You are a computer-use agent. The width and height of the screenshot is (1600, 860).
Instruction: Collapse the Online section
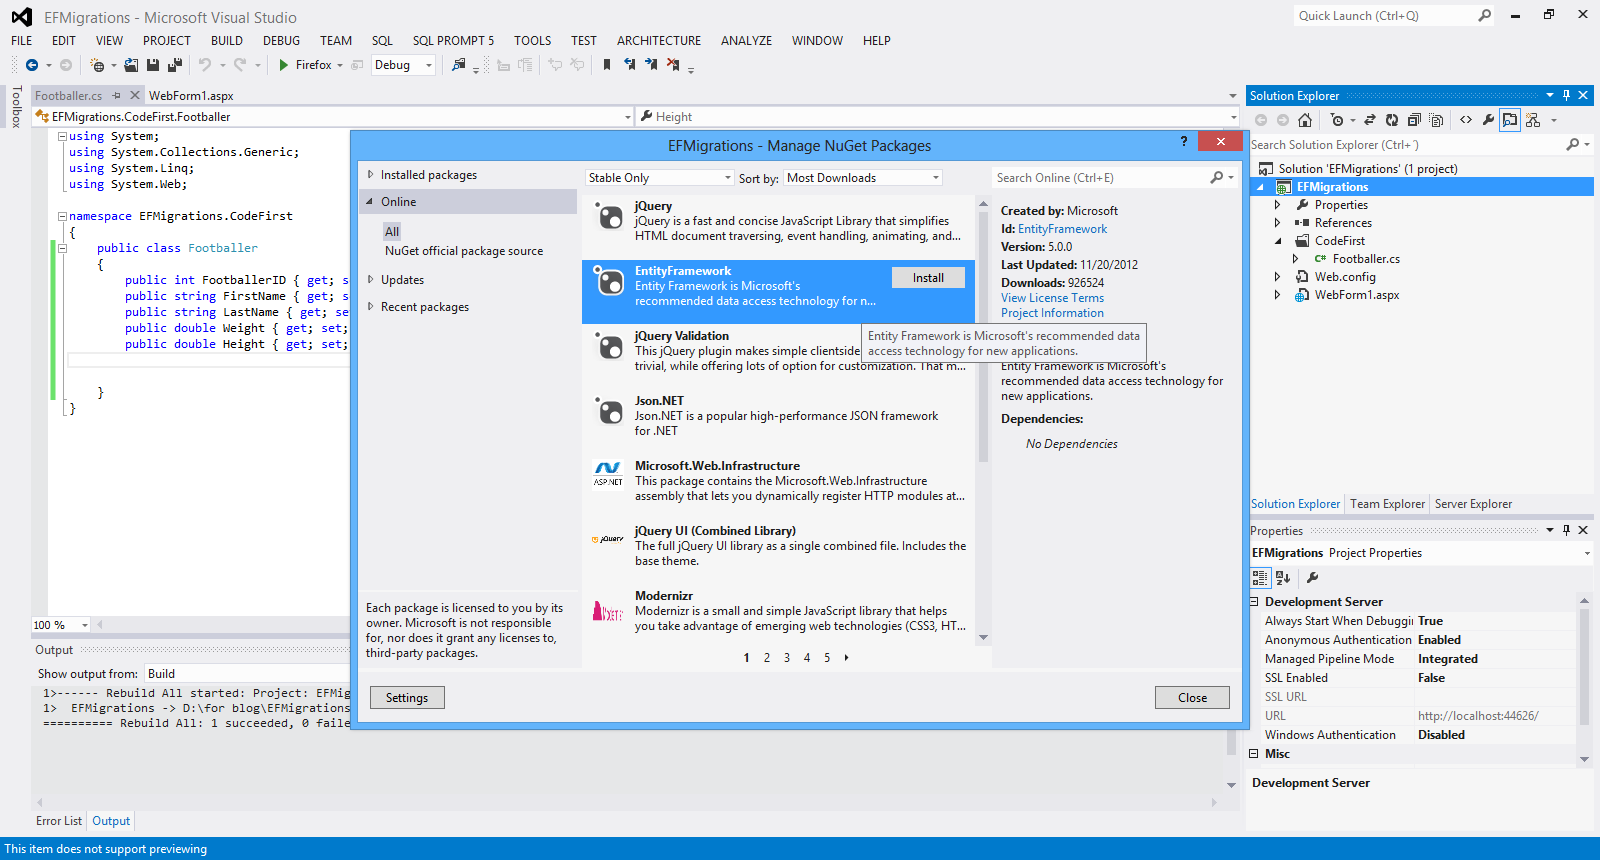[x=371, y=202]
